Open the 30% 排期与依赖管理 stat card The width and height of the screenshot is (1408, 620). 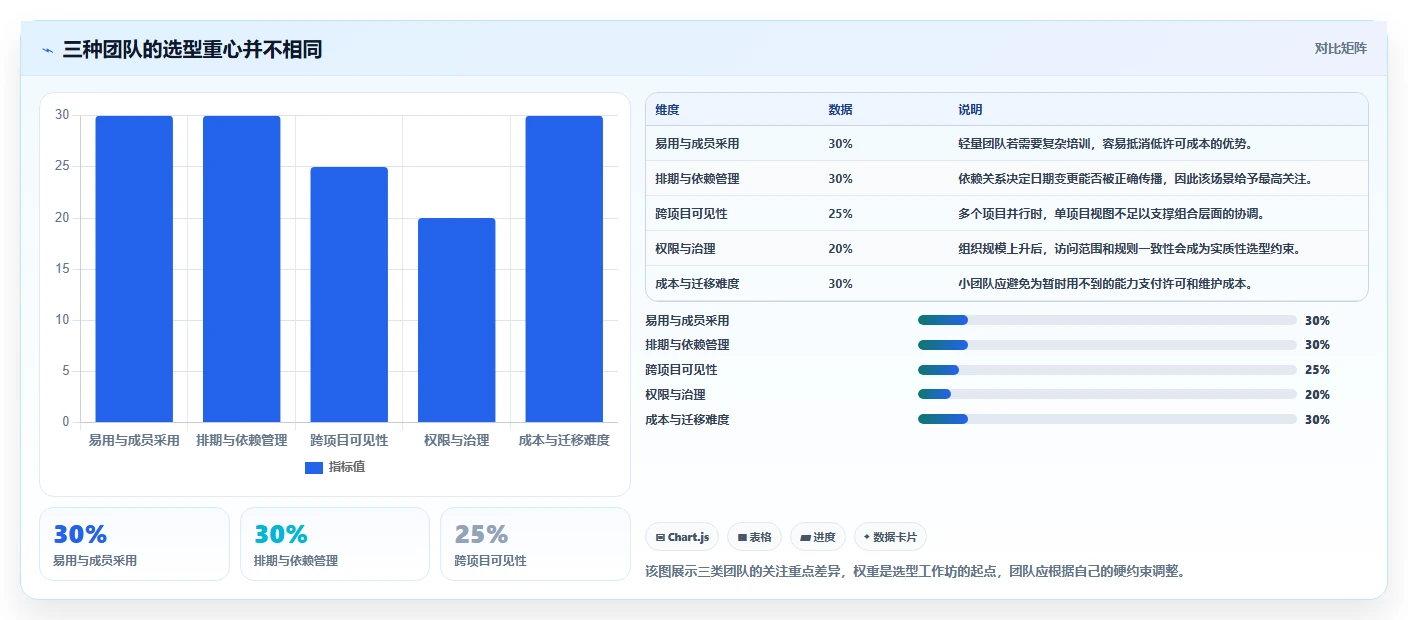pos(335,544)
